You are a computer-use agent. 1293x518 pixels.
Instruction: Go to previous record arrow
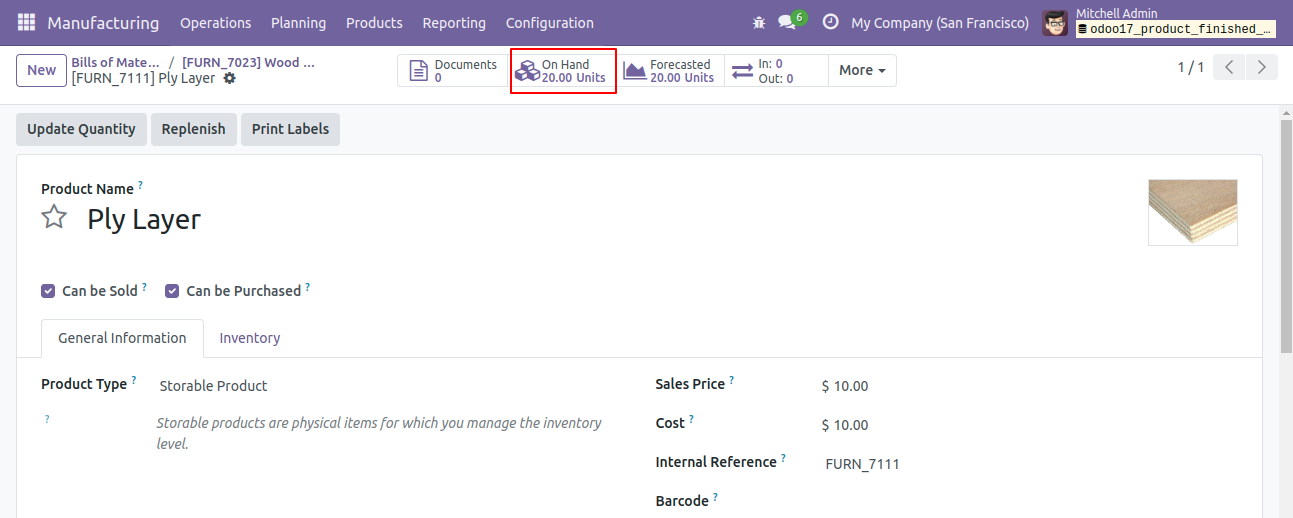pyautogui.click(x=1229, y=68)
